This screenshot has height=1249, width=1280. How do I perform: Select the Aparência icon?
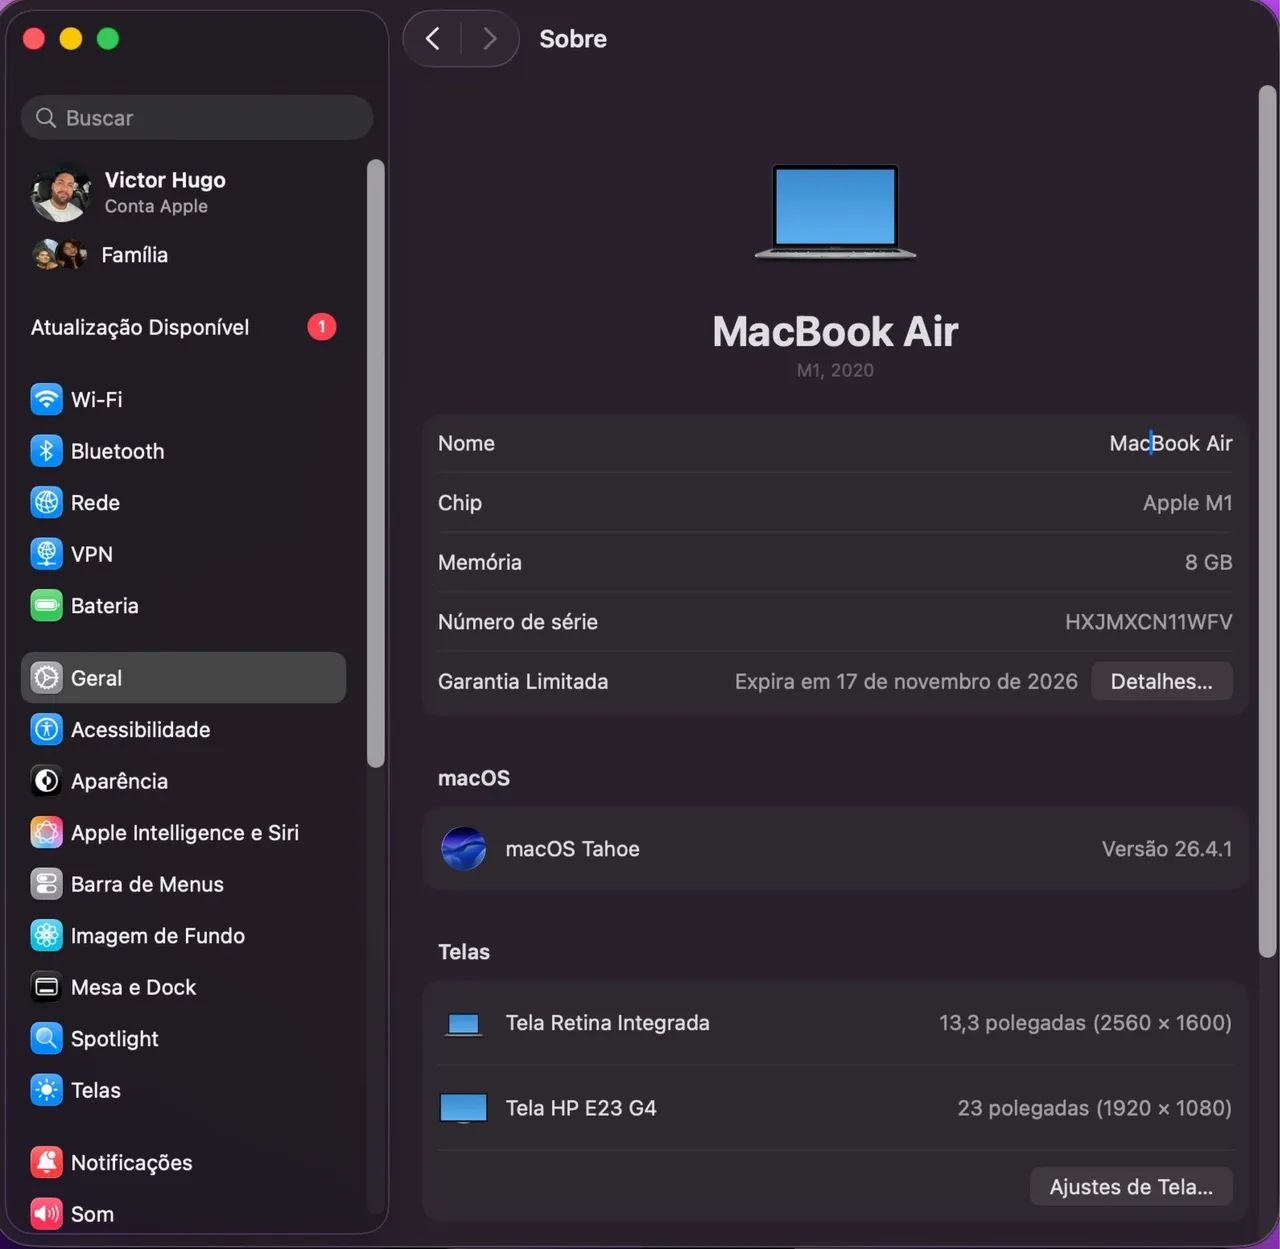click(x=46, y=781)
